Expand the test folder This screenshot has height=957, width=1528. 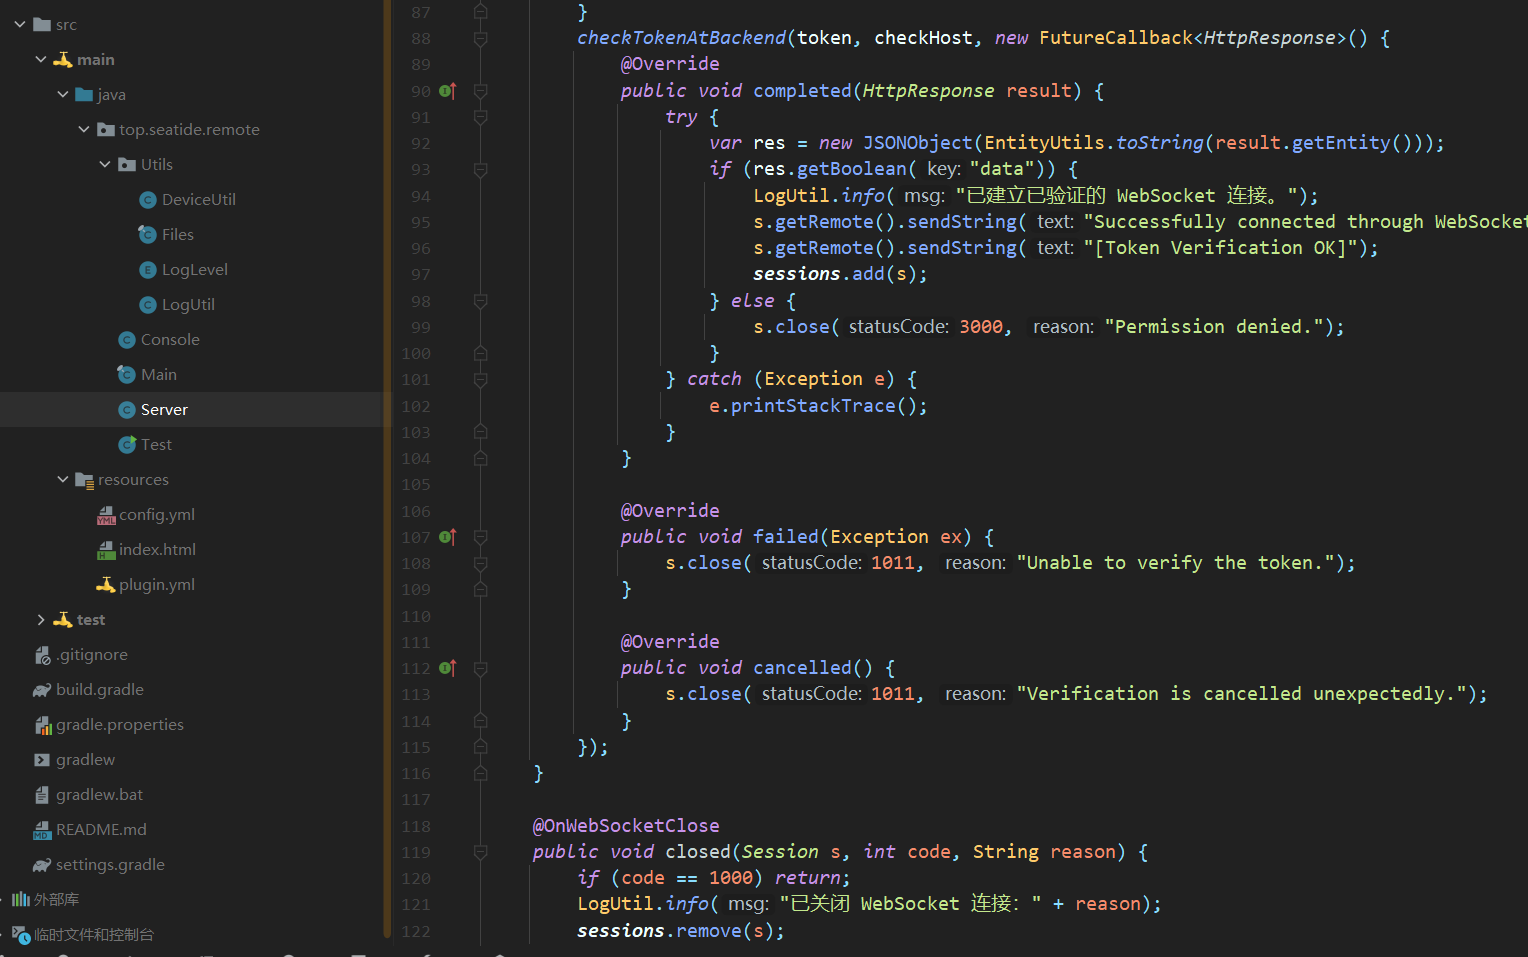click(40, 619)
